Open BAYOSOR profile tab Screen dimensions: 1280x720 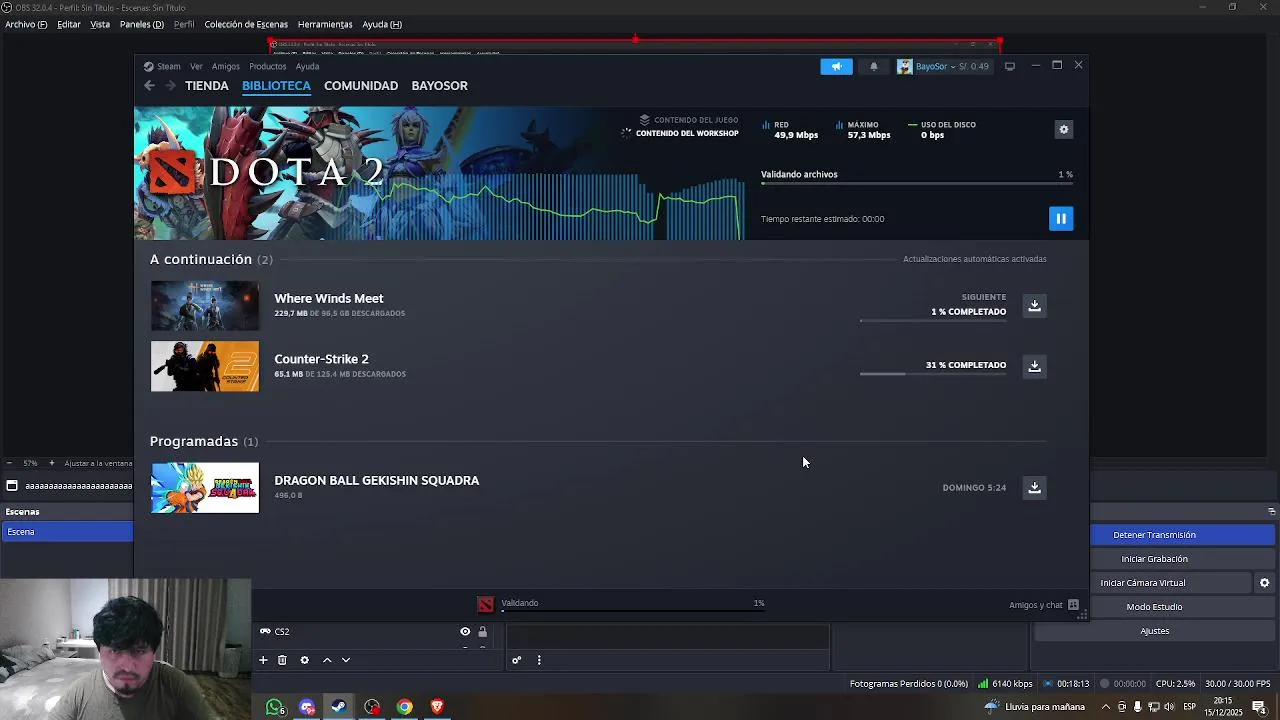pos(439,86)
